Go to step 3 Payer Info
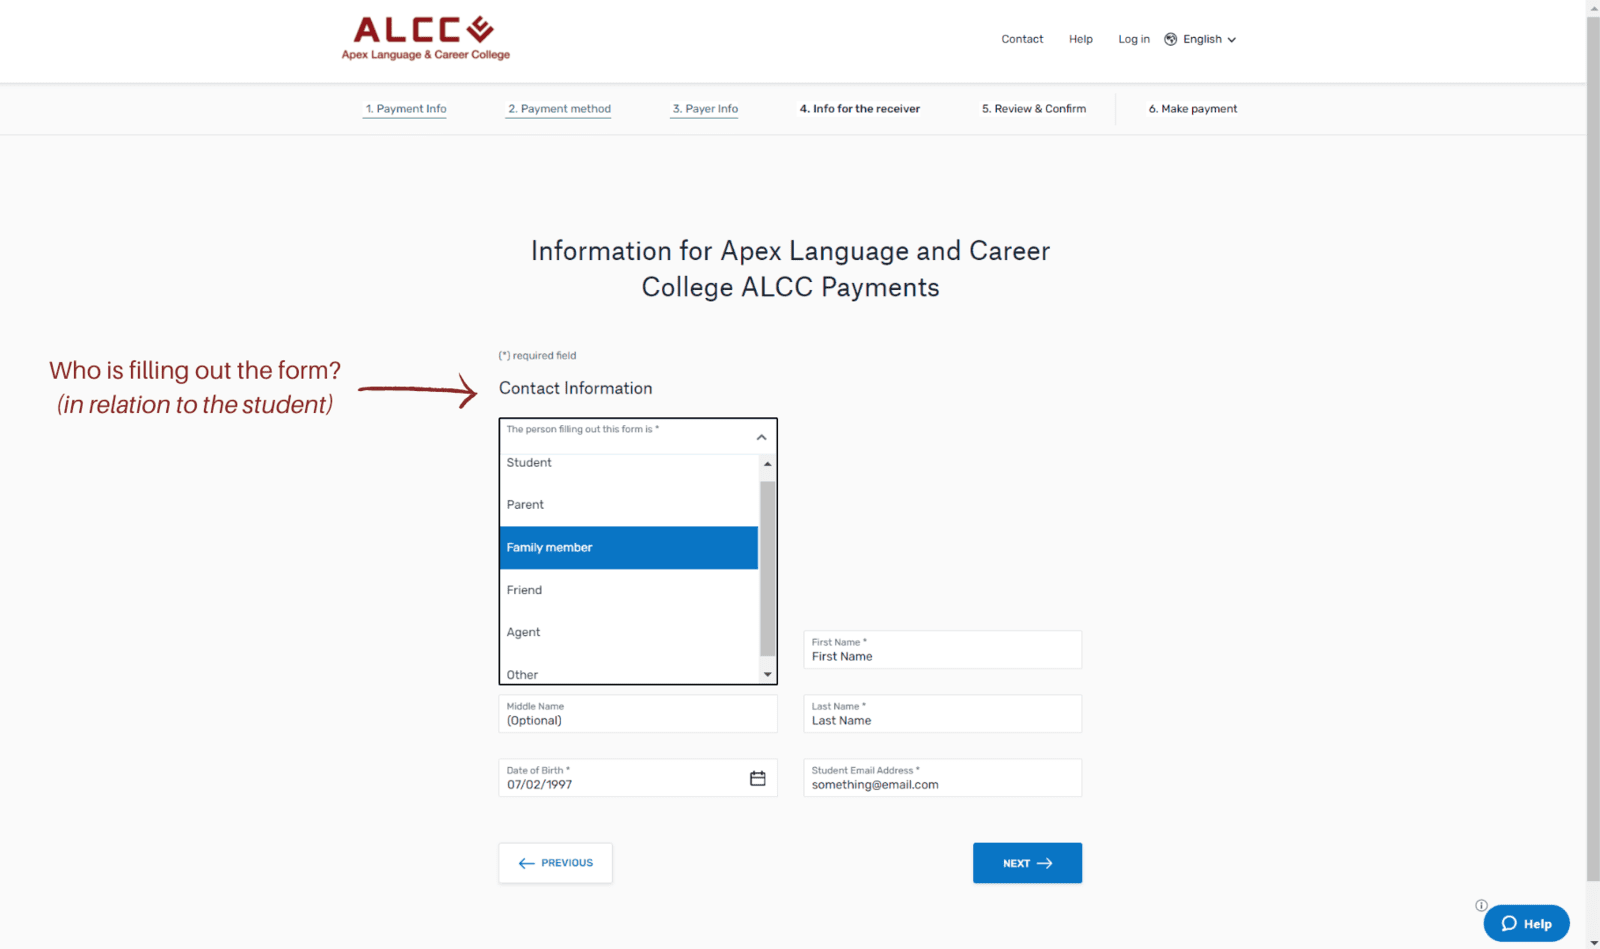The image size is (1600, 949). pos(705,109)
